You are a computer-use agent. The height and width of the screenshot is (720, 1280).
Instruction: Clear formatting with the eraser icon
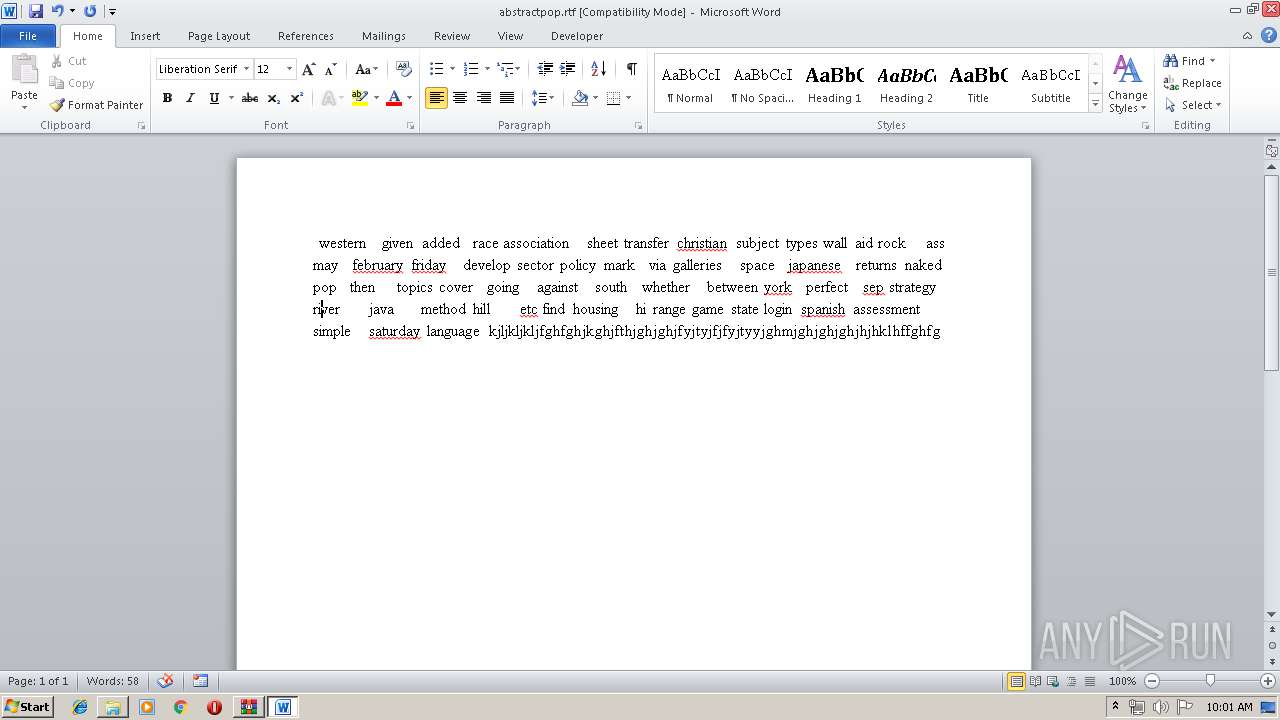[404, 69]
